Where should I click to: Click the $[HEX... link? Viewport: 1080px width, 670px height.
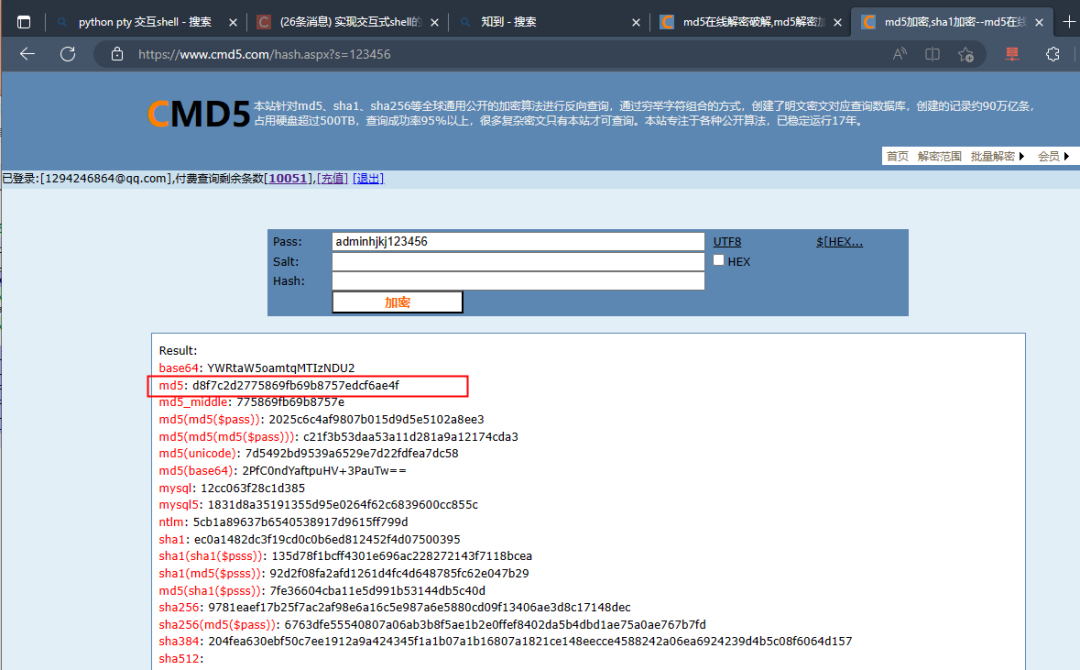tap(839, 242)
